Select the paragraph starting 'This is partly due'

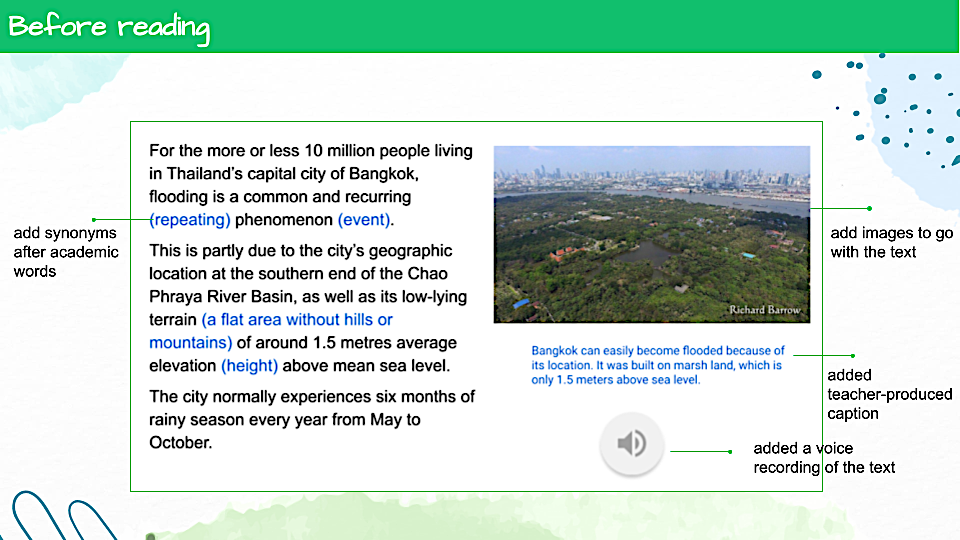tap(309, 308)
